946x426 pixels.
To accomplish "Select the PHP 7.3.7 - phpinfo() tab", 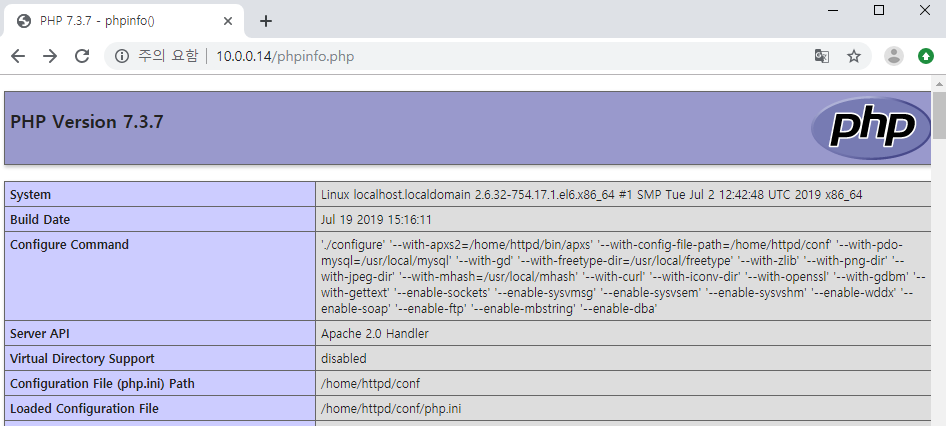I will [x=124, y=21].
